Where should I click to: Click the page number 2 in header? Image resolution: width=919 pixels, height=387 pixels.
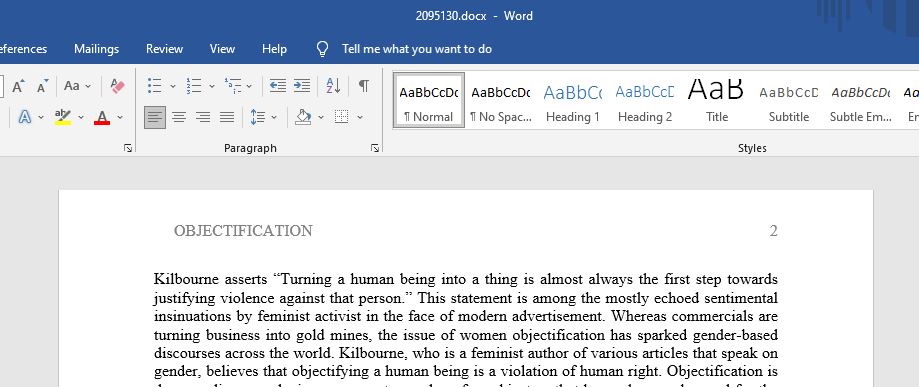pos(773,231)
